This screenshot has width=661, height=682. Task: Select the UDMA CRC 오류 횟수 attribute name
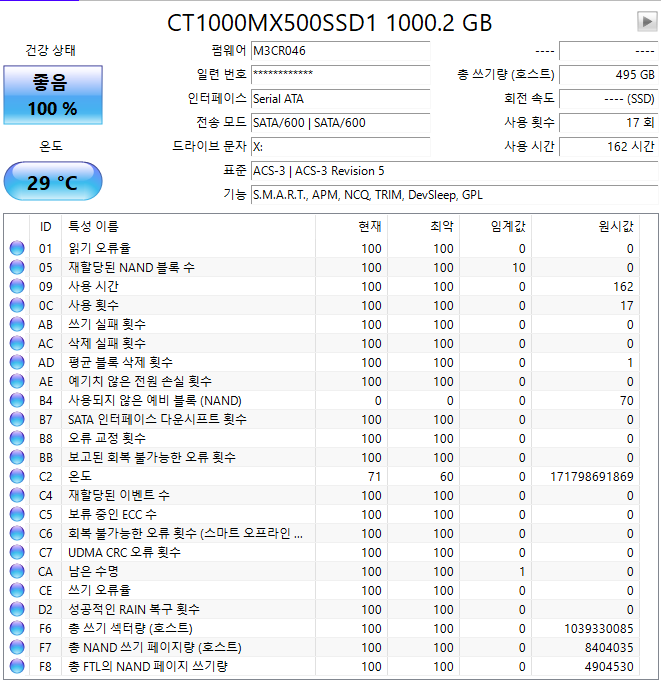pyautogui.click(x=124, y=552)
